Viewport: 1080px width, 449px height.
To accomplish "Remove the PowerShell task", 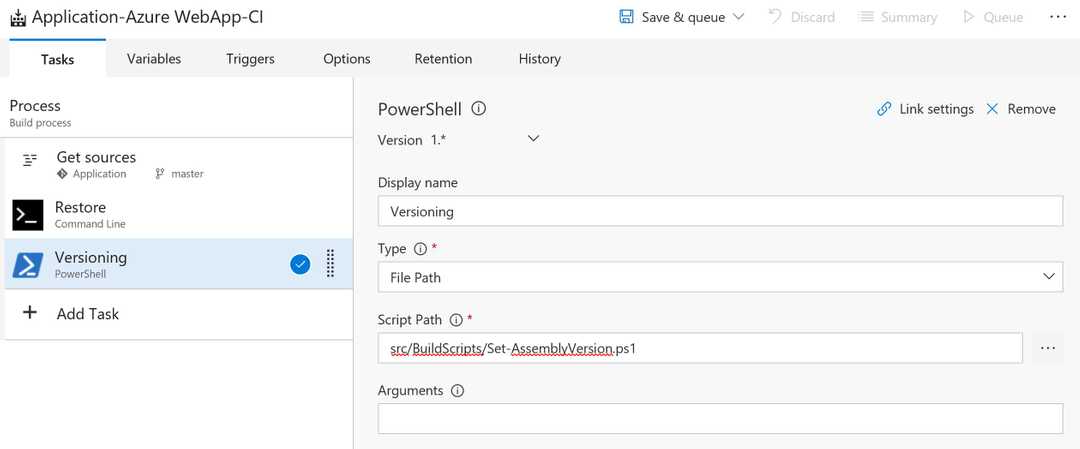I will (1021, 109).
